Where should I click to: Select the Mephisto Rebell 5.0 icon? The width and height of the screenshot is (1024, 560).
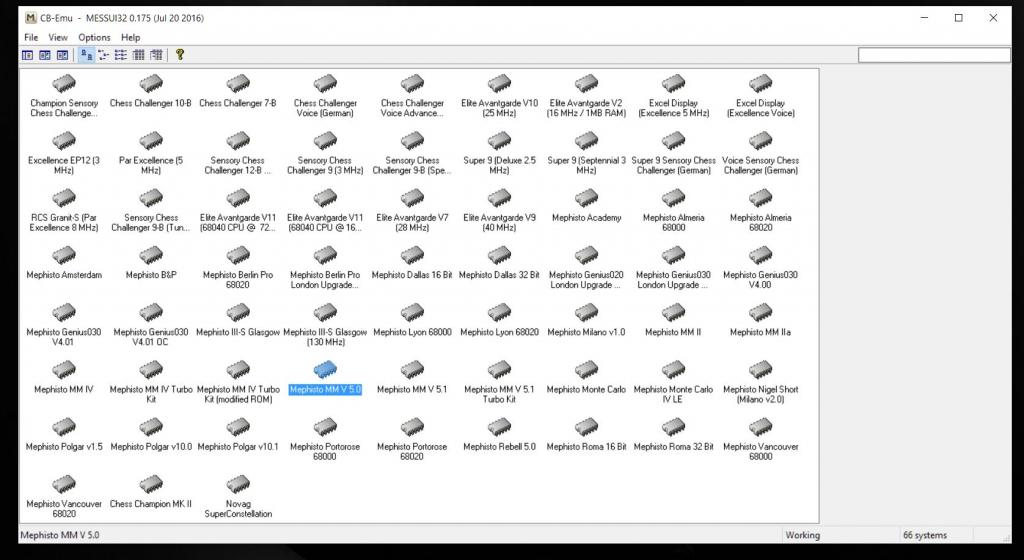tap(499, 429)
